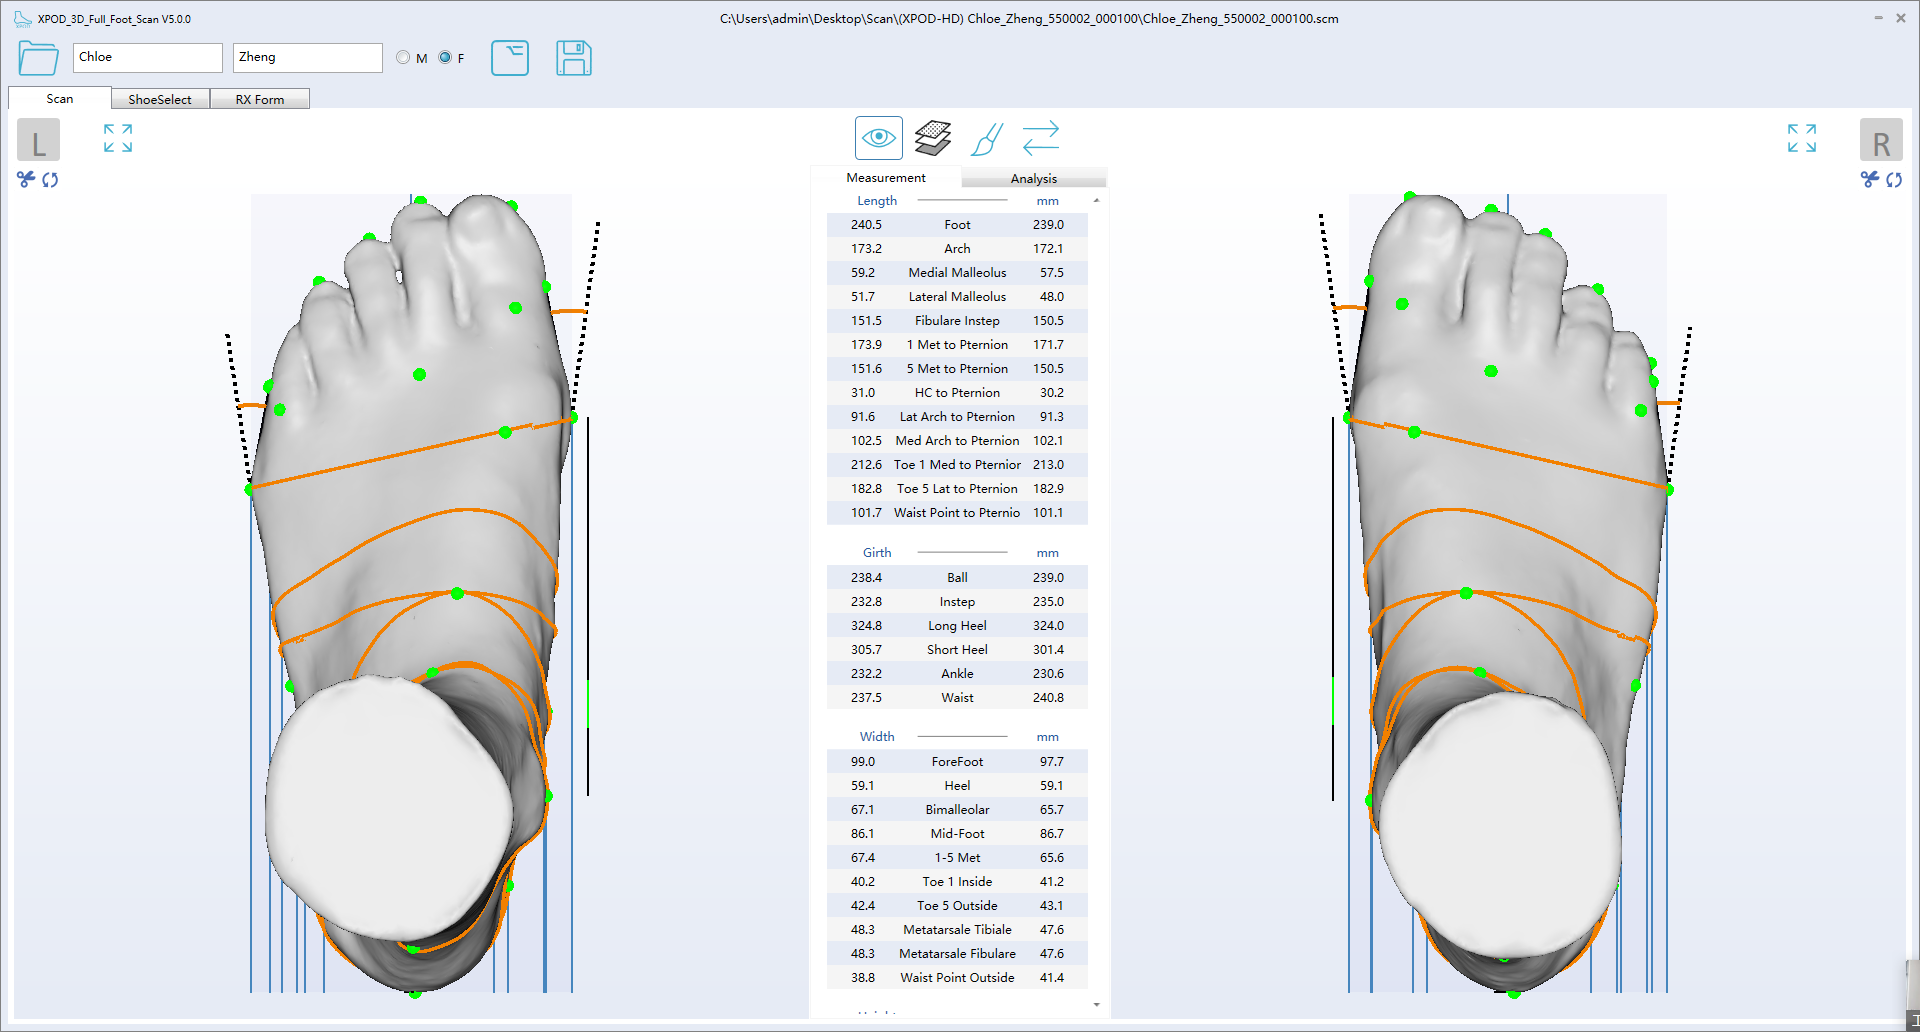The image size is (1920, 1032).
Task: Select the M male radio button
Action: click(403, 57)
